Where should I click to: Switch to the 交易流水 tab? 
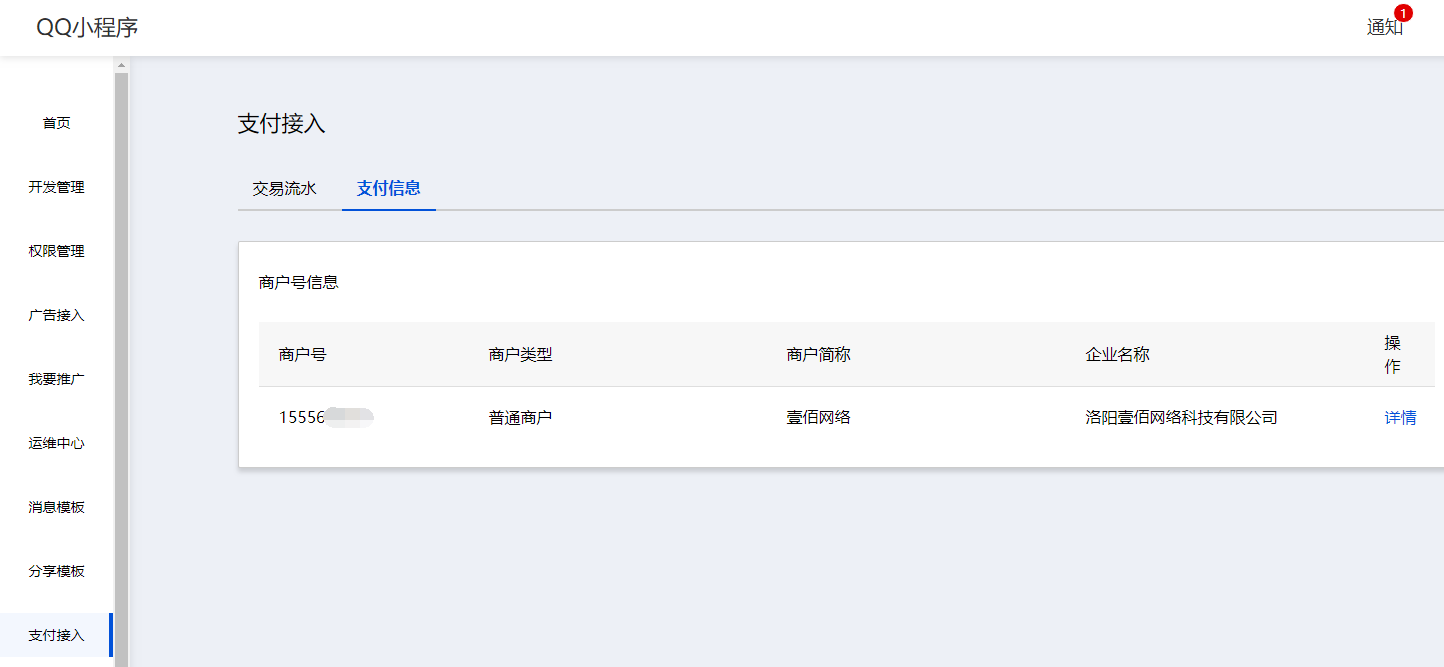click(x=284, y=188)
